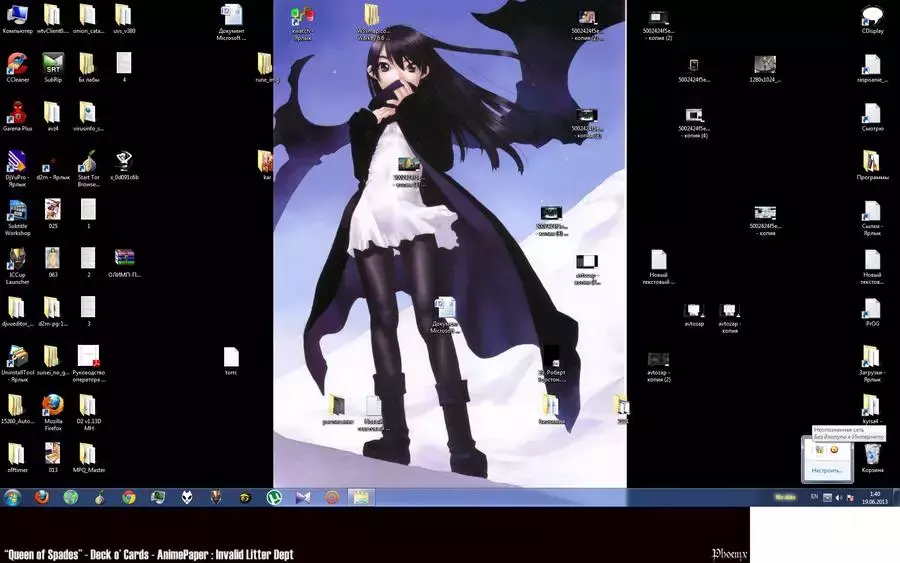
Task: Select the Загрузки shortcut folder
Action: coord(872,364)
